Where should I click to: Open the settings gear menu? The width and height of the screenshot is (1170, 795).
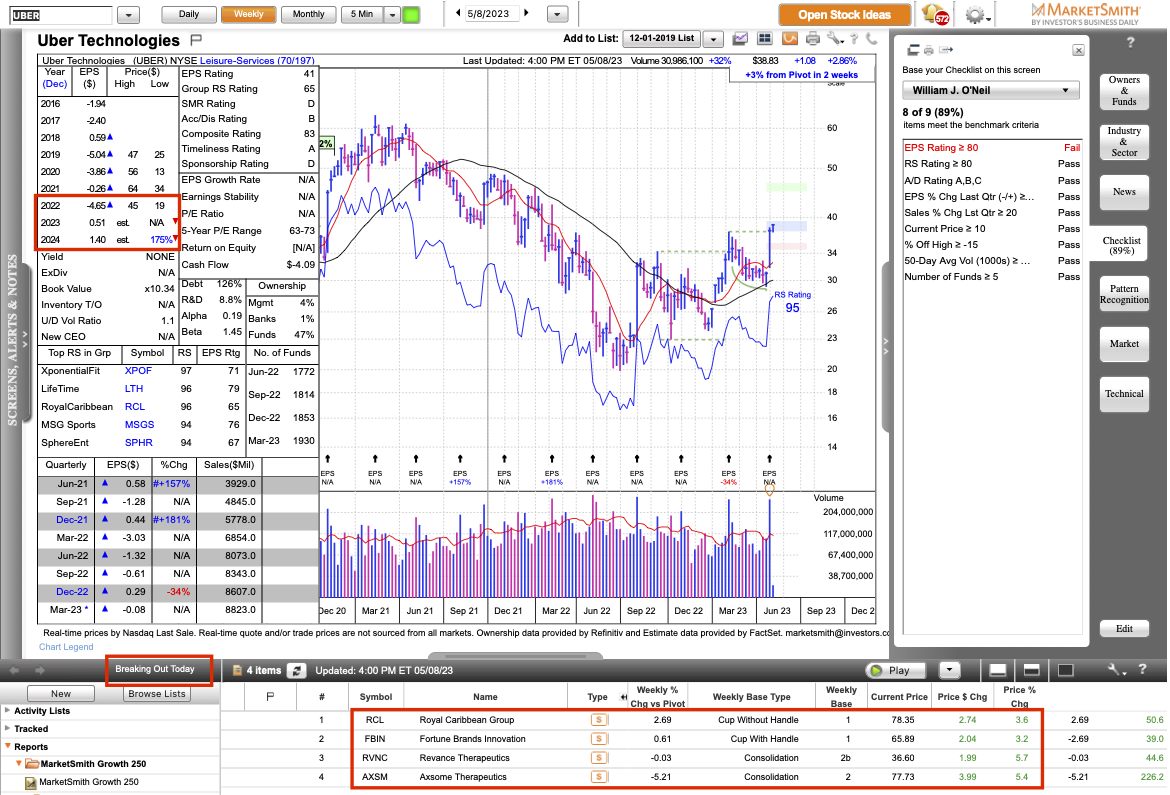pos(975,14)
